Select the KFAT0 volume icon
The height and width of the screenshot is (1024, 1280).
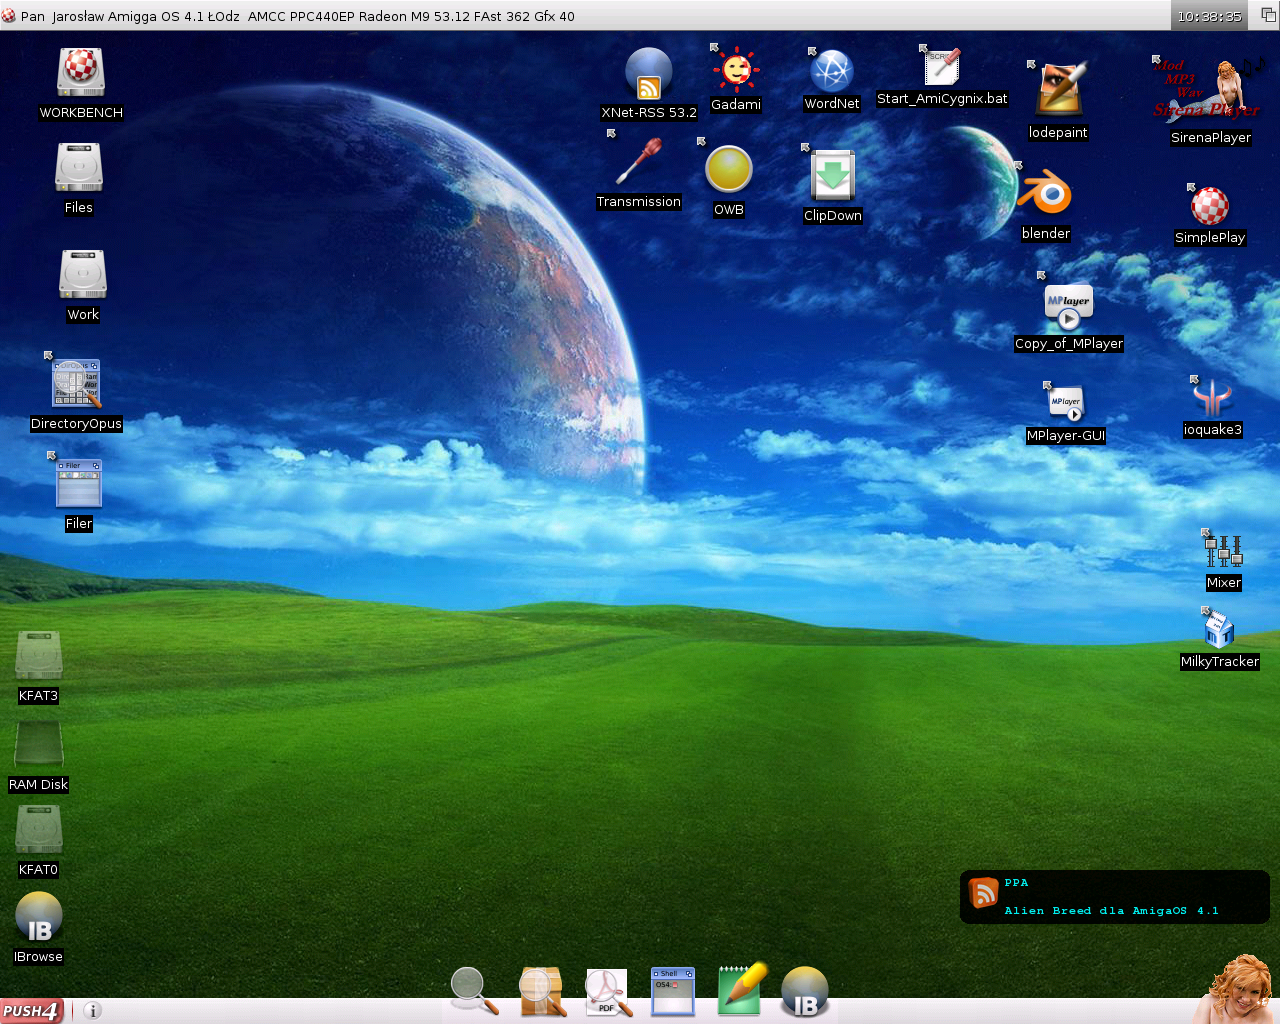tap(39, 830)
